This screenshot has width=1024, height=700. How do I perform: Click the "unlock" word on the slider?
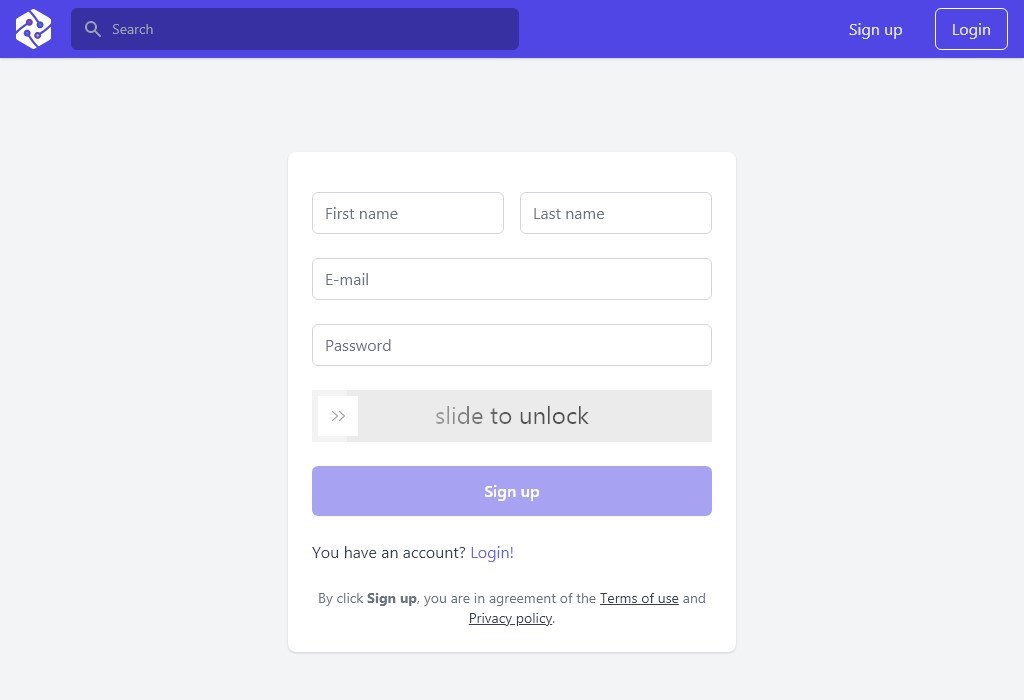pos(554,416)
